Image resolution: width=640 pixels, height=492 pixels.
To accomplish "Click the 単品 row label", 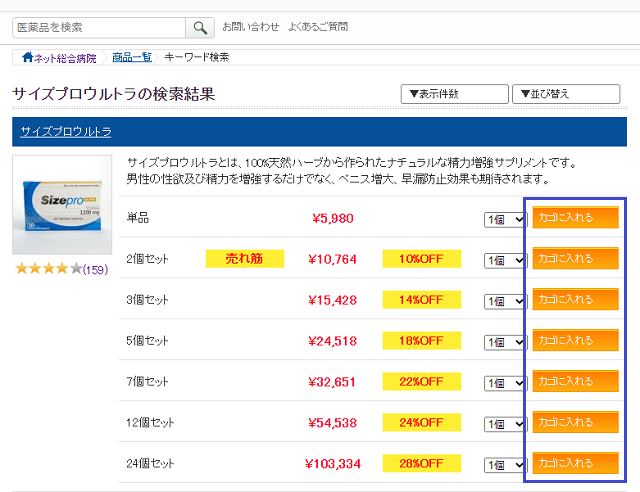I will 138,218.
